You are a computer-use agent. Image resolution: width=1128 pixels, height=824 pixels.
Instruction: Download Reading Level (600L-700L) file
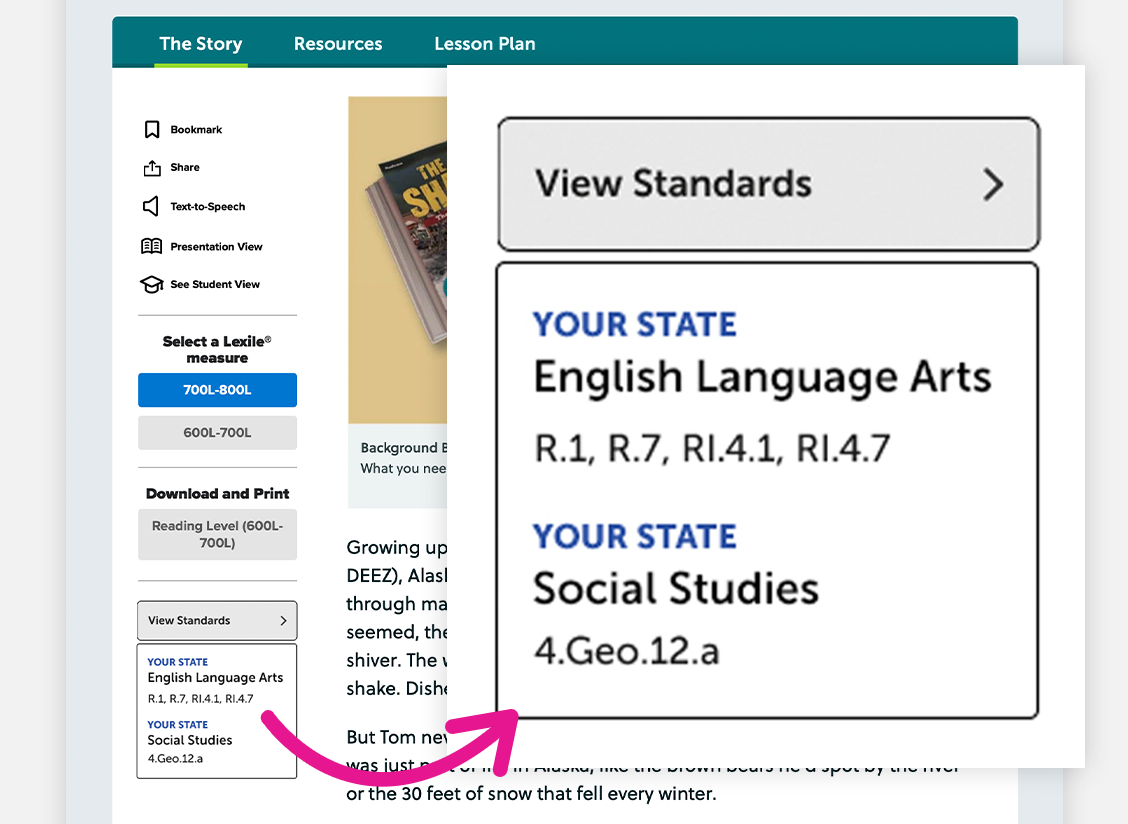click(x=217, y=534)
